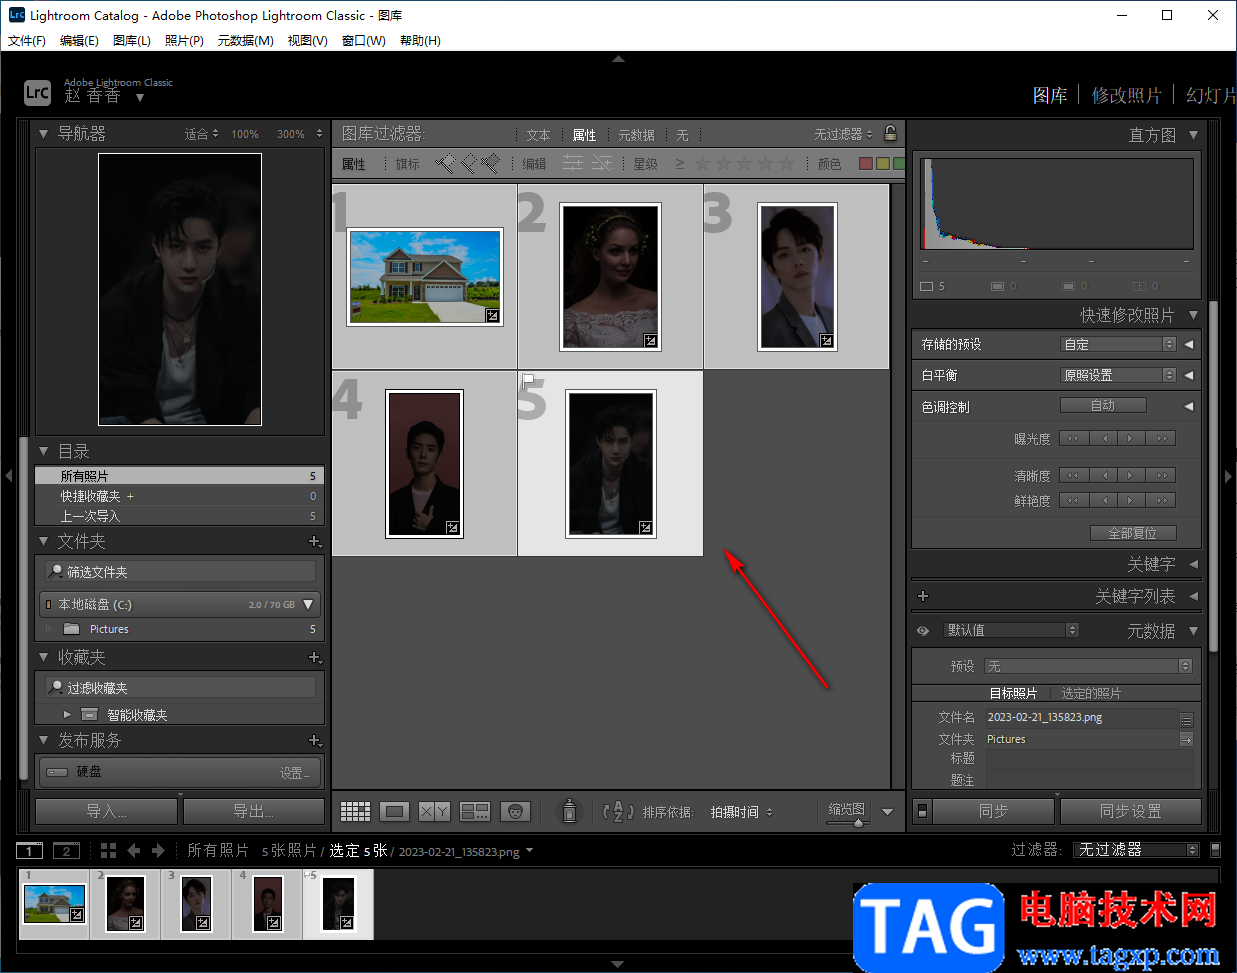Click 自动 tone control button
1237x973 pixels.
pos(1103,405)
